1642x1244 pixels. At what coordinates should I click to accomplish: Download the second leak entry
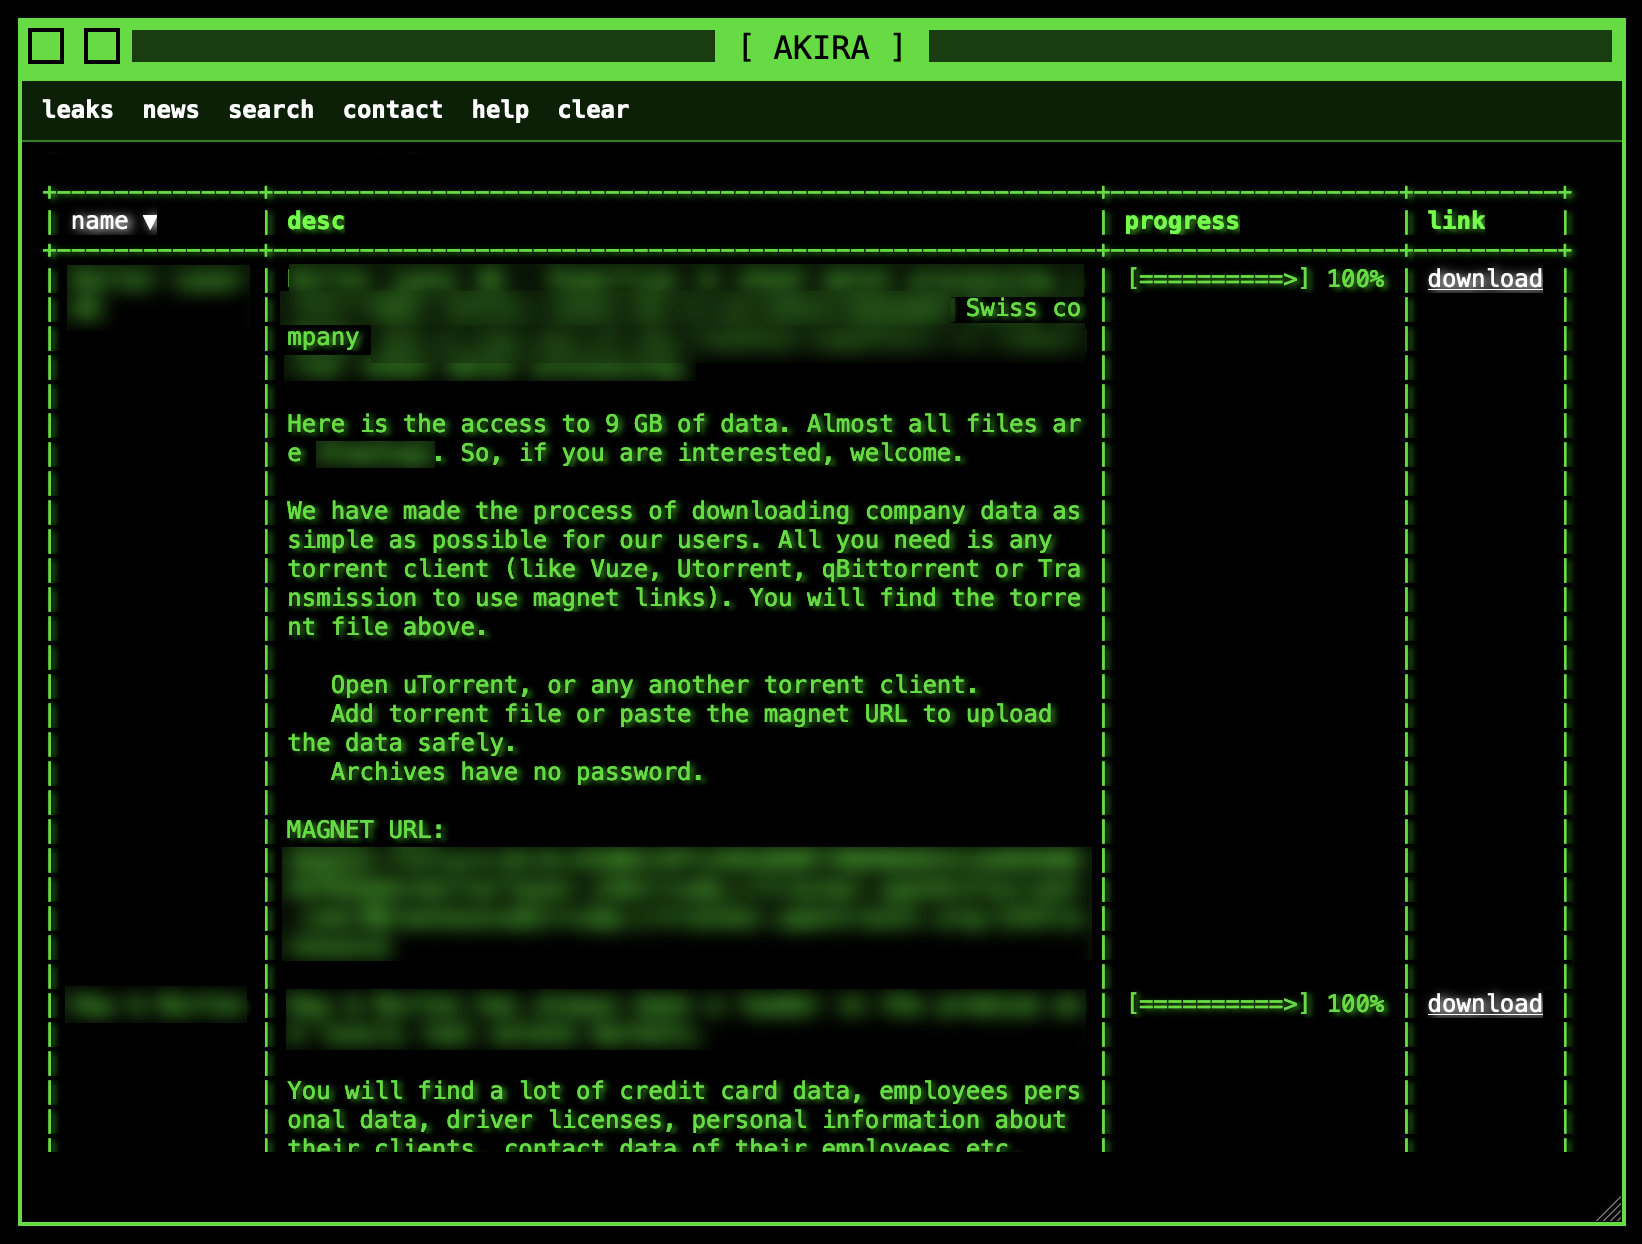click(1484, 1004)
